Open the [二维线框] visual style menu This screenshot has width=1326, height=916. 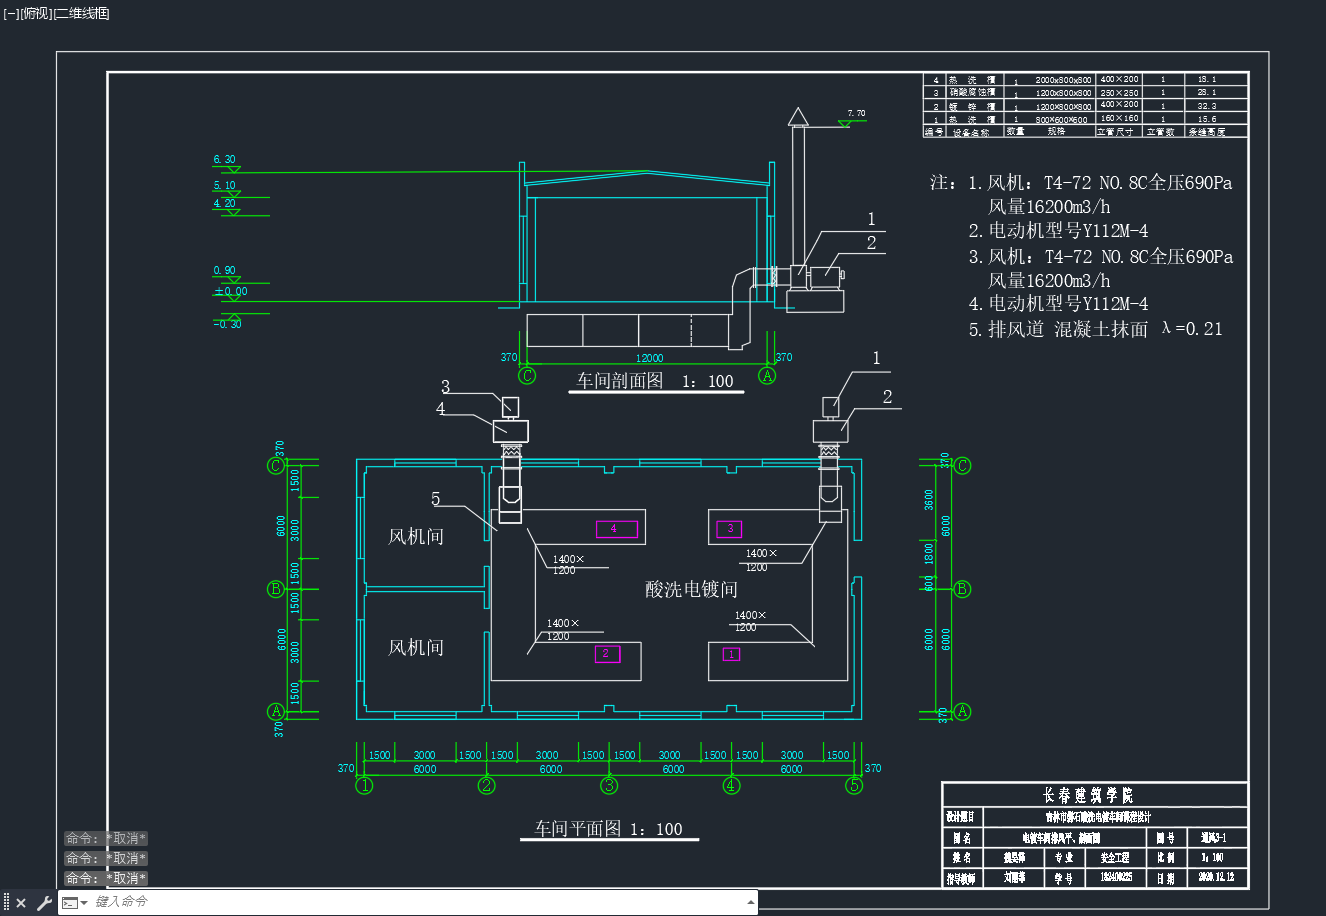click(81, 13)
